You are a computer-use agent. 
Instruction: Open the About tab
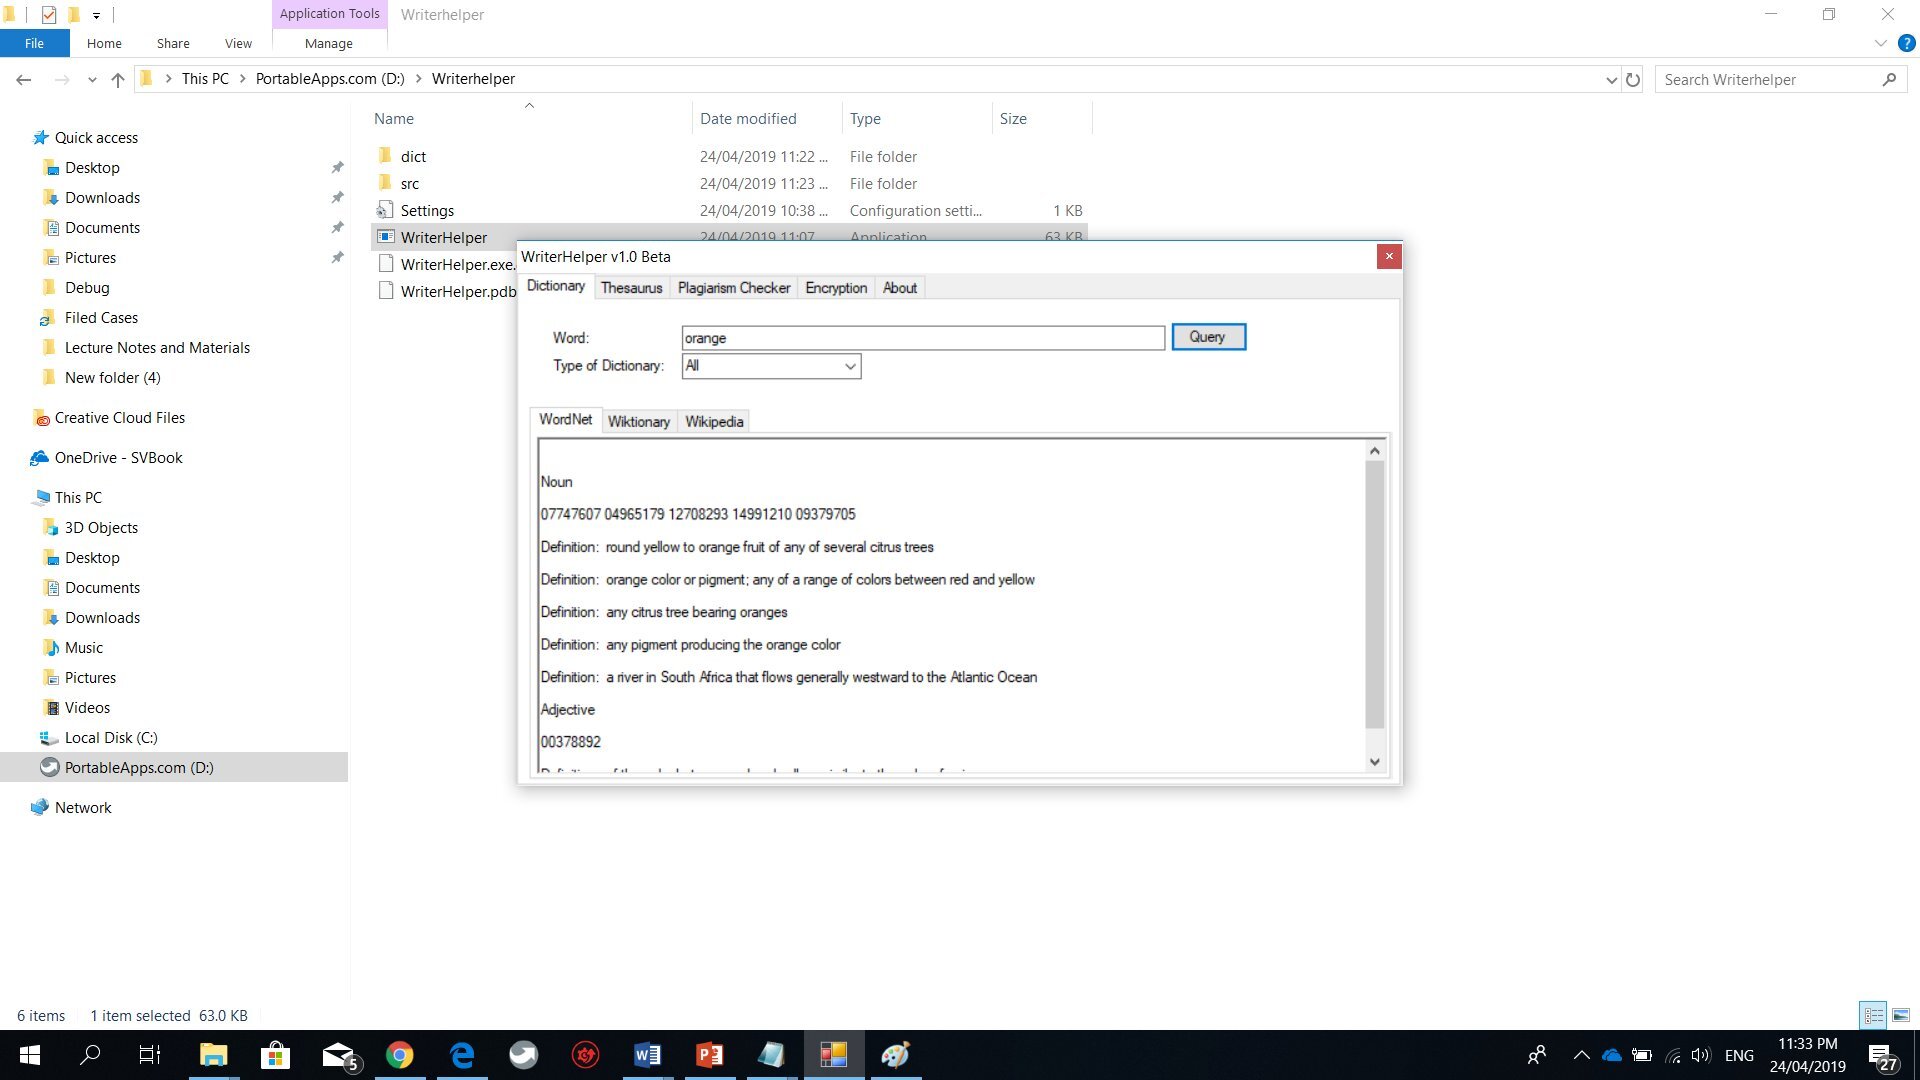tap(900, 288)
